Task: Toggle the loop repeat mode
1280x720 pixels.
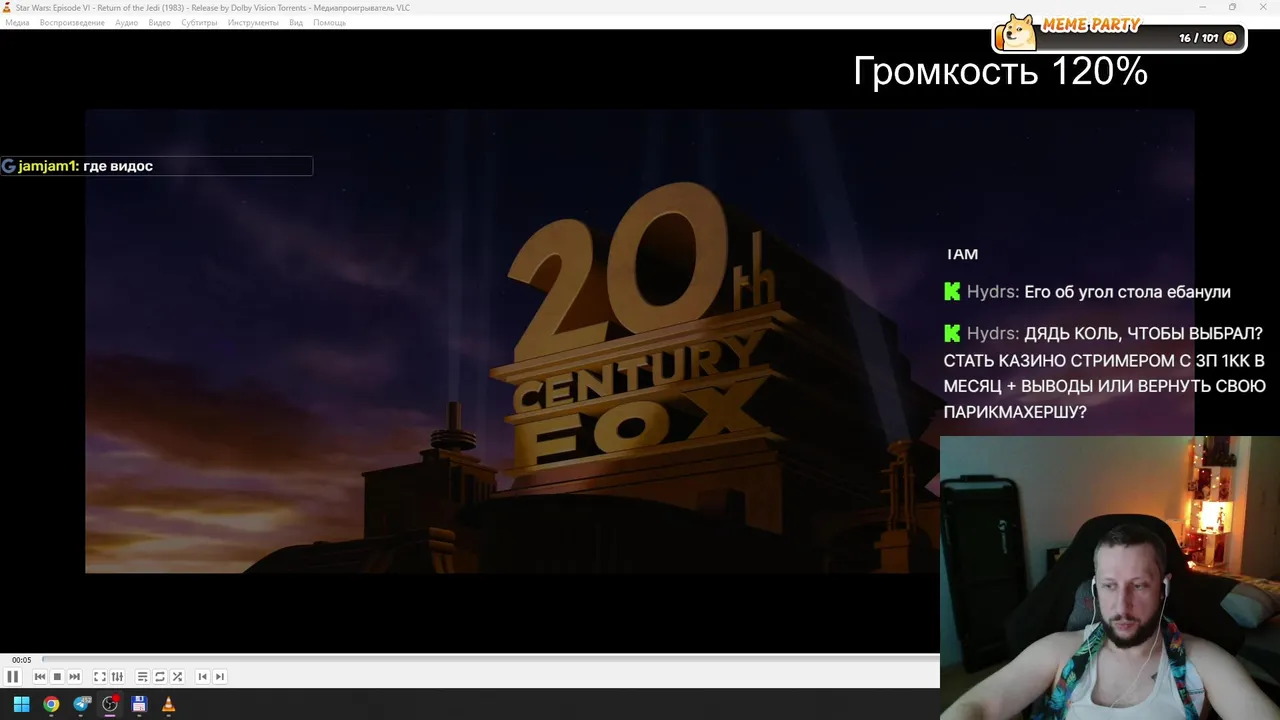Action: click(x=159, y=677)
